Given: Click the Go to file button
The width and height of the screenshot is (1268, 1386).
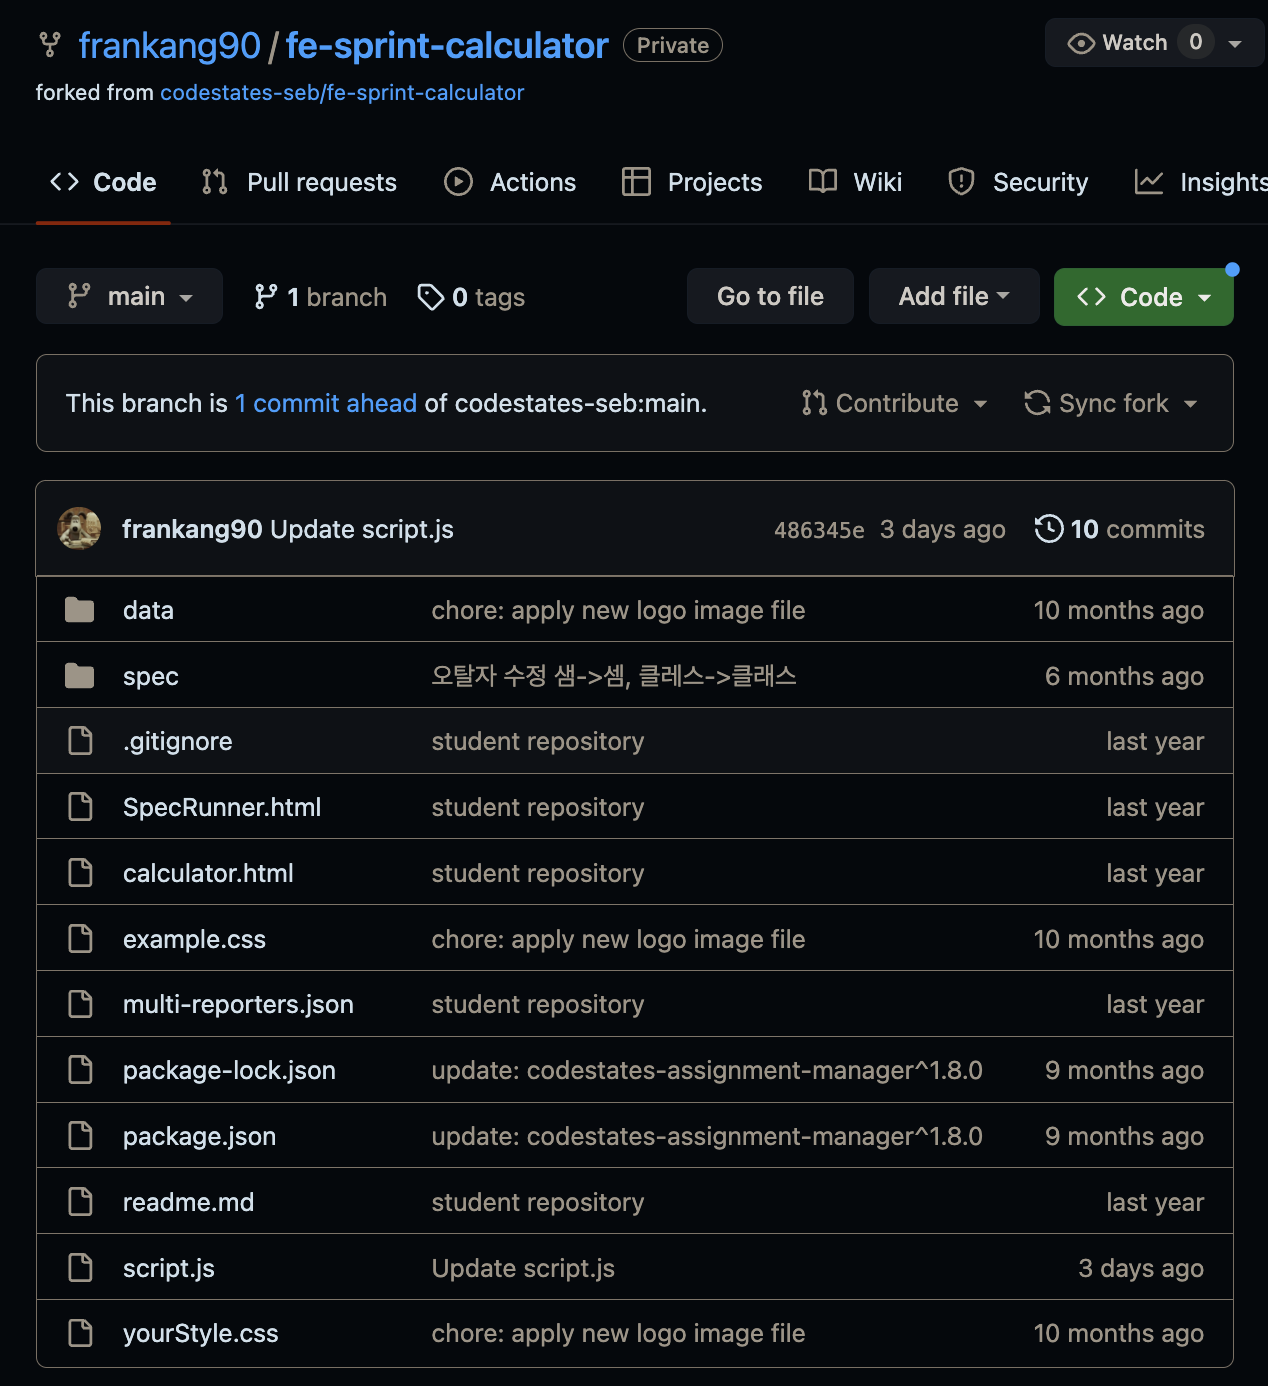Looking at the screenshot, I should [770, 296].
